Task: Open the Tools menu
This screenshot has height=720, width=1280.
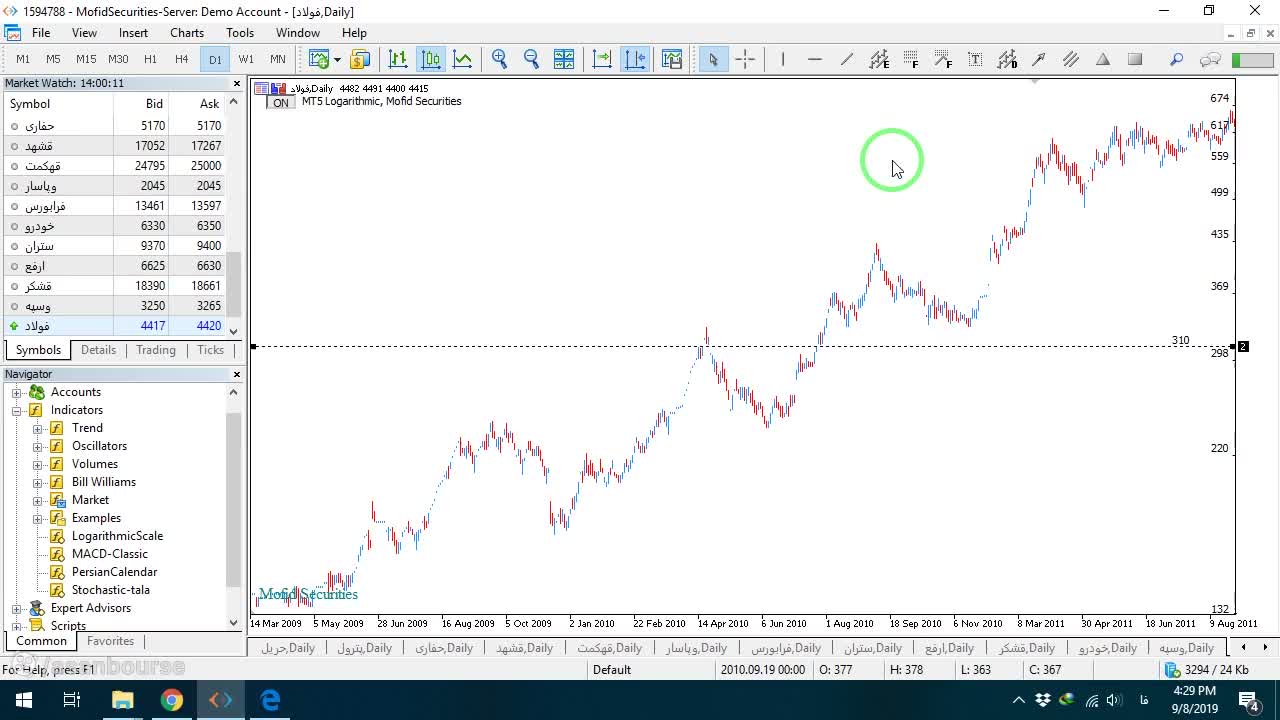Action: tap(240, 33)
